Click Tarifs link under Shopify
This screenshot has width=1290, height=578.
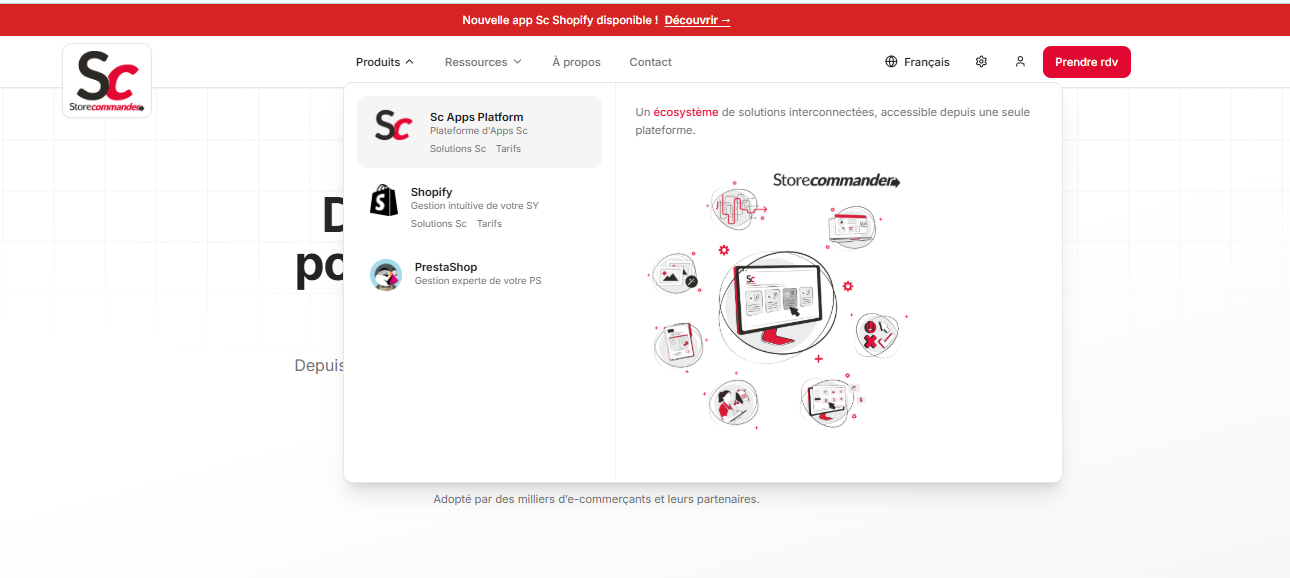point(489,224)
